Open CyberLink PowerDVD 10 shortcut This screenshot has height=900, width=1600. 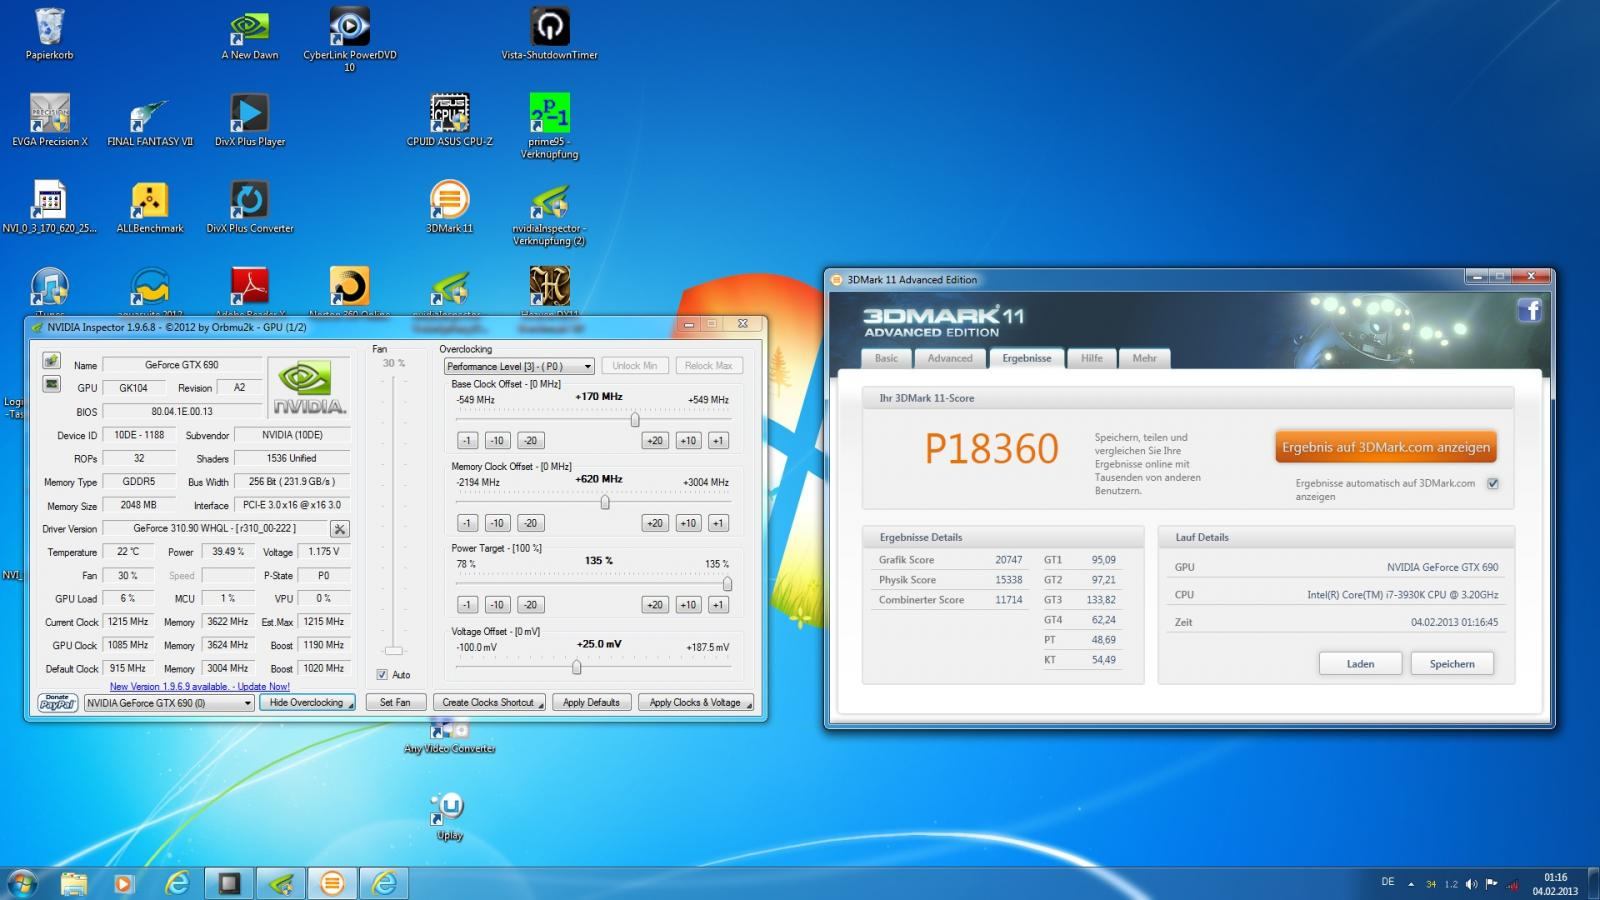pyautogui.click(x=350, y=40)
